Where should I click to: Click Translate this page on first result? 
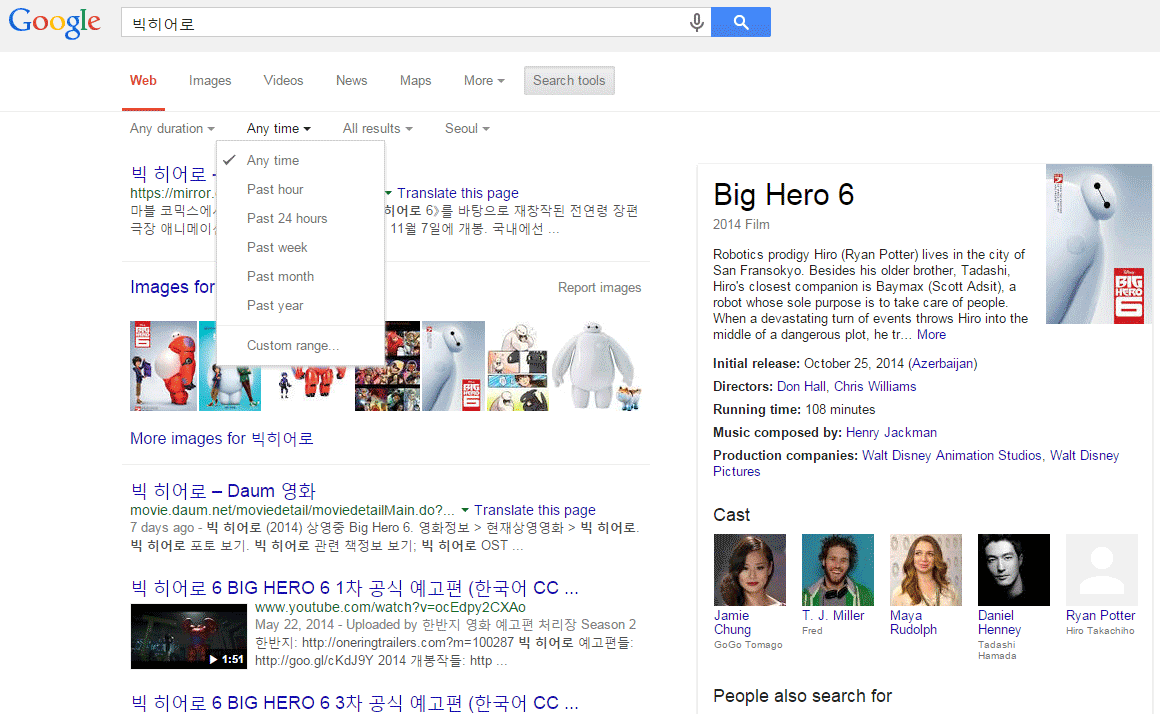[457, 193]
